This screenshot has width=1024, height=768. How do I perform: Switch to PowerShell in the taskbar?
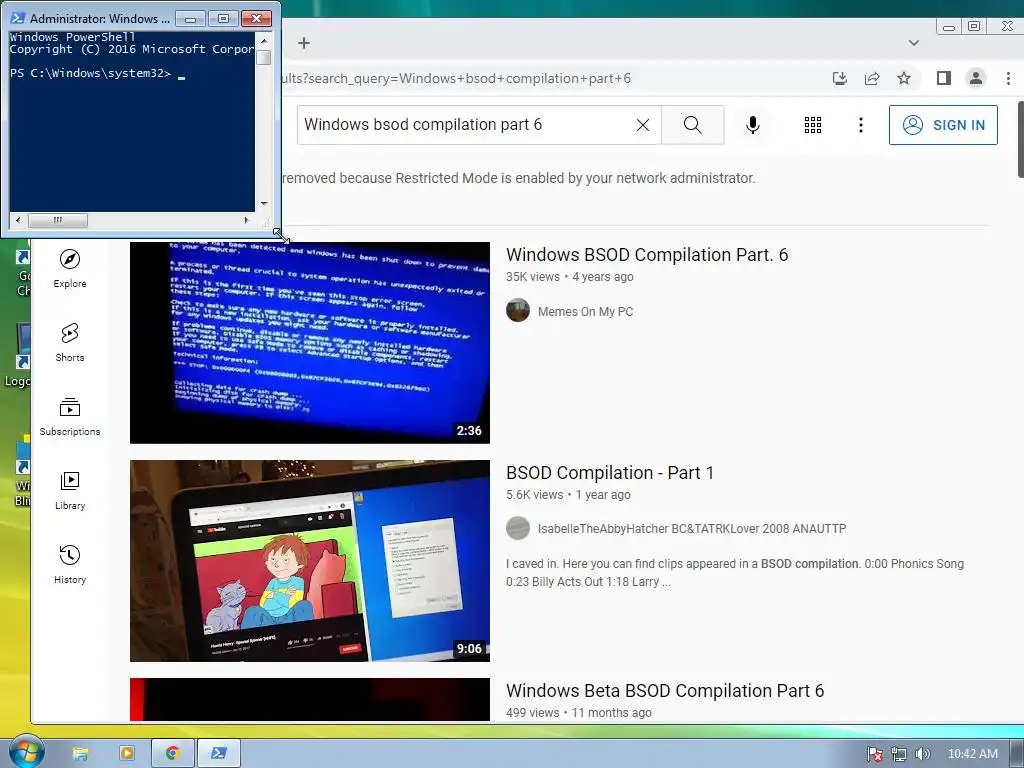tap(219, 753)
